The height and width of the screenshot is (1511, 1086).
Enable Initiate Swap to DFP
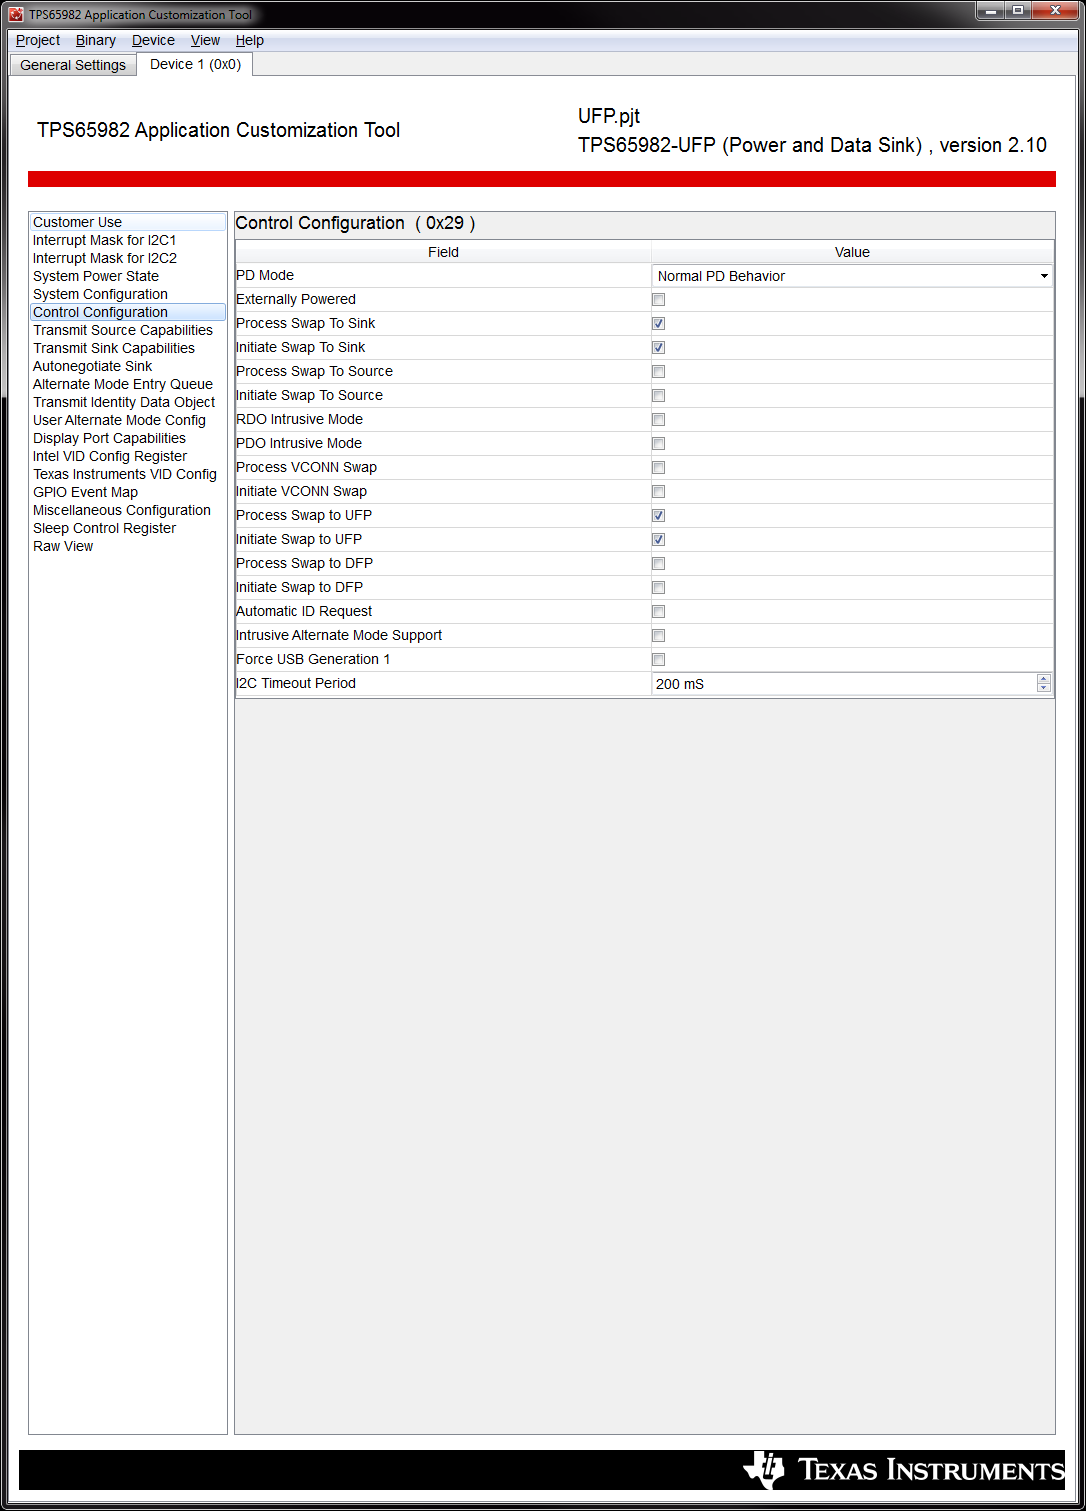[658, 587]
